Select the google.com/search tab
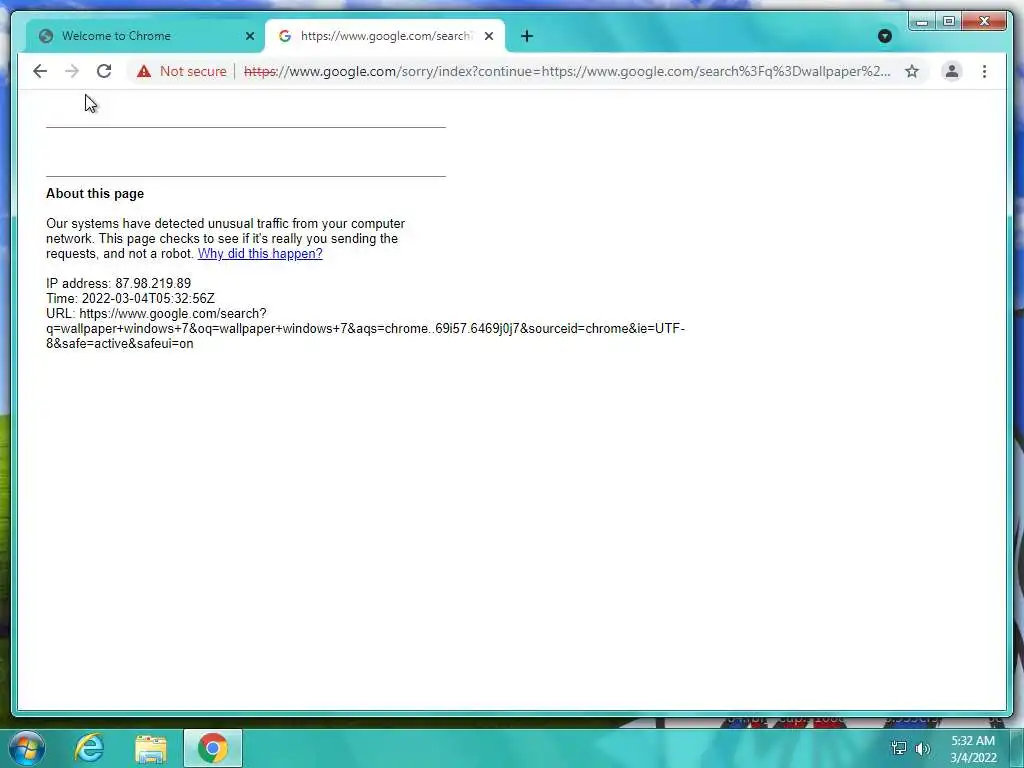The height and width of the screenshot is (768, 1024). click(x=385, y=37)
